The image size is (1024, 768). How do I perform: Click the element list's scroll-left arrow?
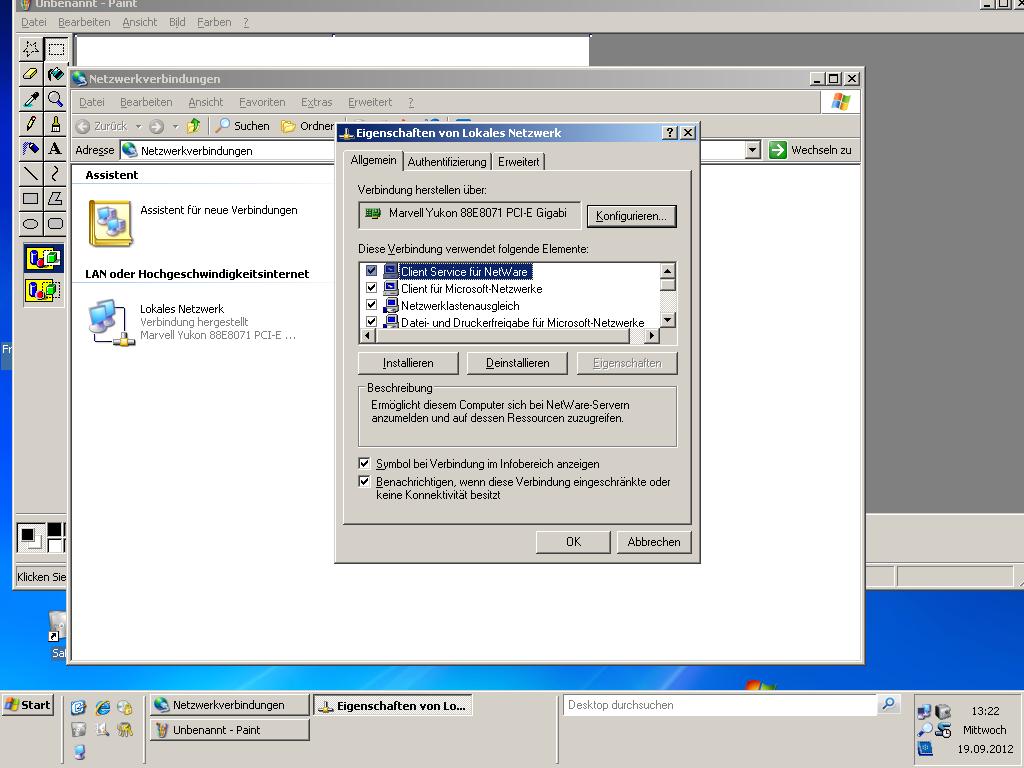367,336
